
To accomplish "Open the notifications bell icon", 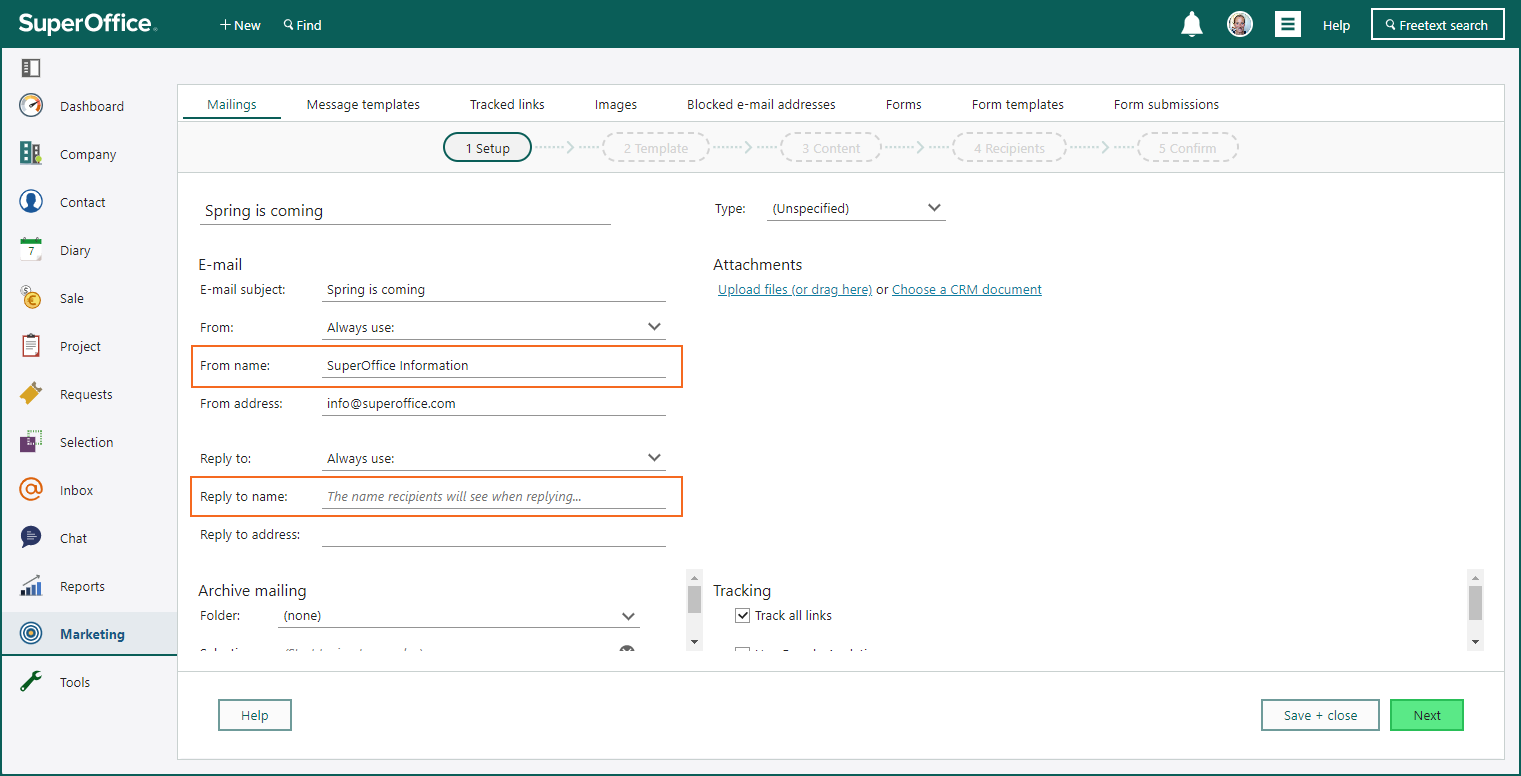I will click(x=1192, y=25).
